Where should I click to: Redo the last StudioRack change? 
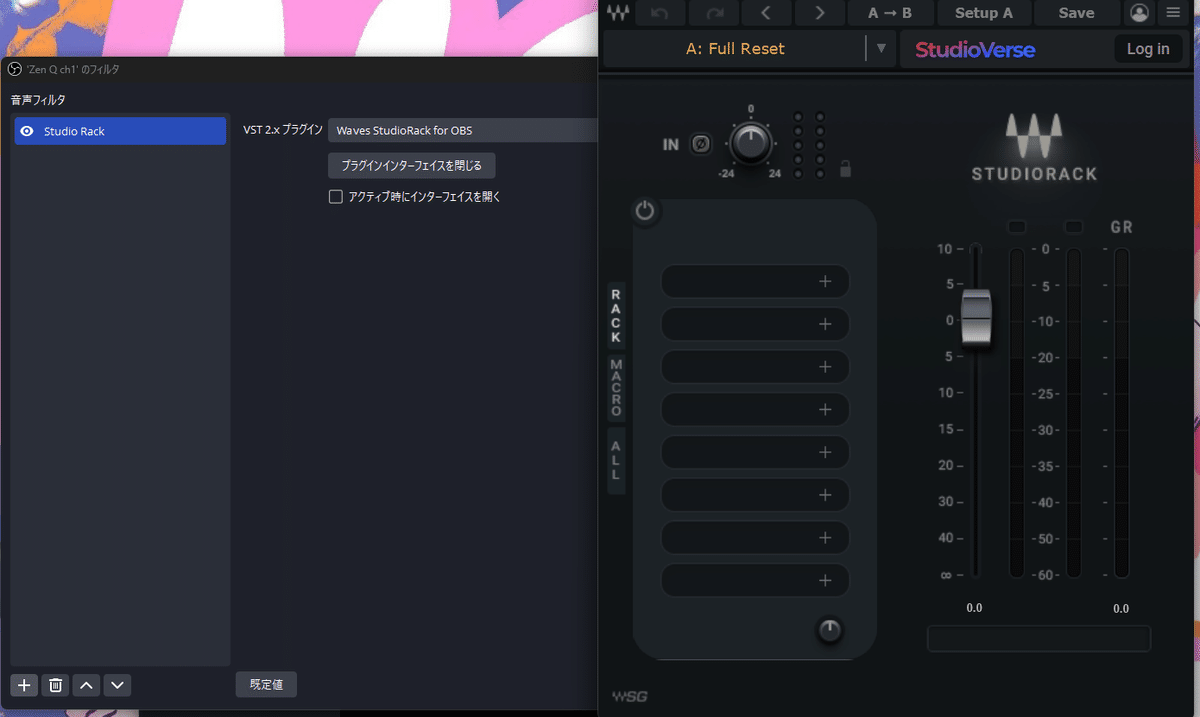click(x=713, y=13)
